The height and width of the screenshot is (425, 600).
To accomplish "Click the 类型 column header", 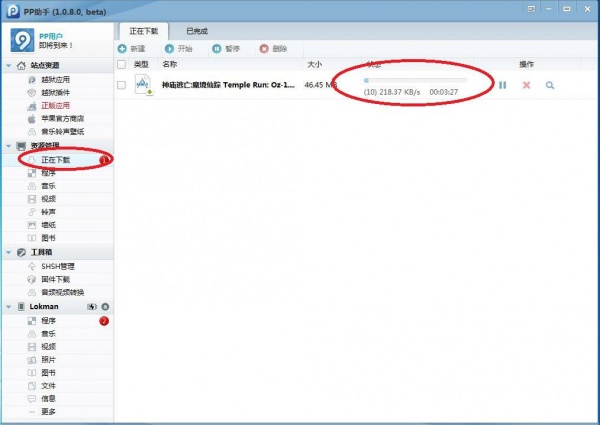I will click(141, 64).
